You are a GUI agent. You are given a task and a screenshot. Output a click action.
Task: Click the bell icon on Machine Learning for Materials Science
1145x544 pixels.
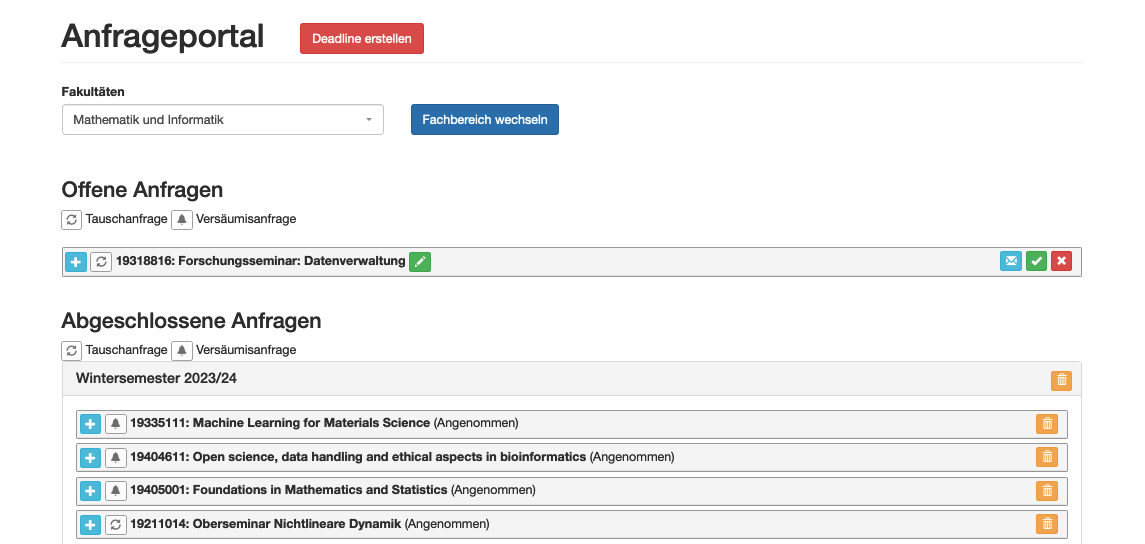coord(115,424)
